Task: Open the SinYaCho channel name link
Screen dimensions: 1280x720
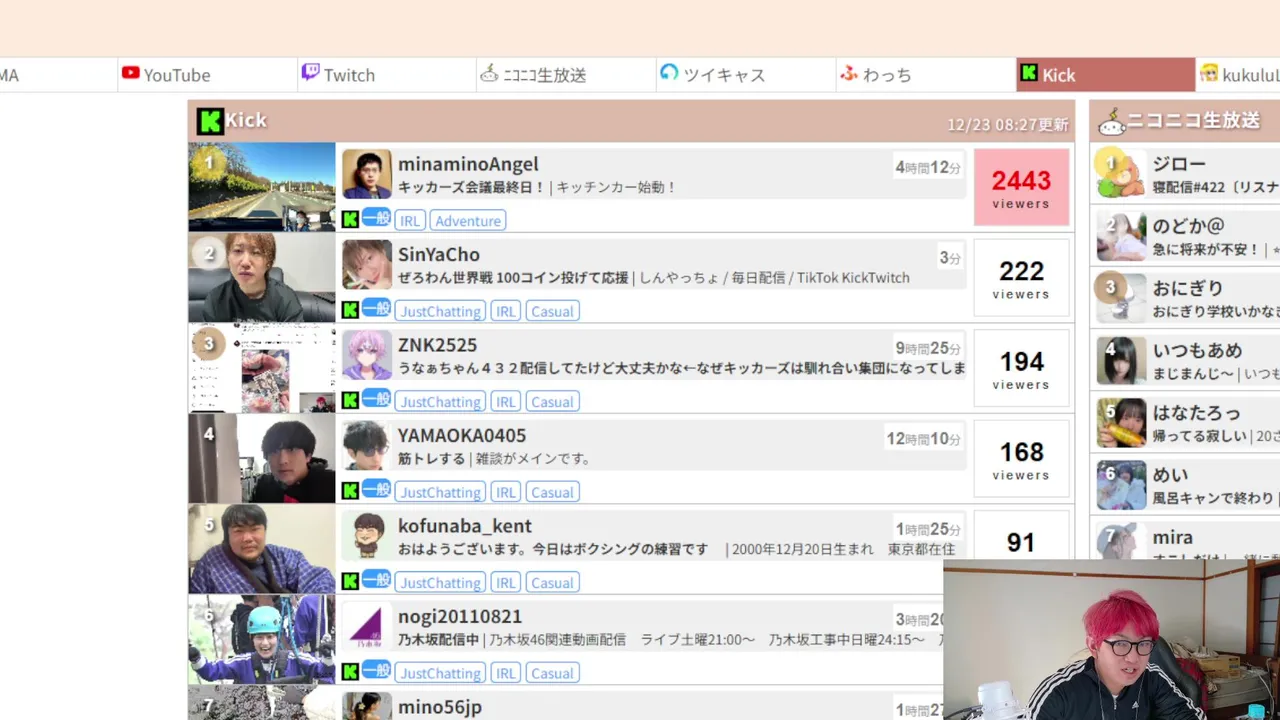Action: coord(439,255)
